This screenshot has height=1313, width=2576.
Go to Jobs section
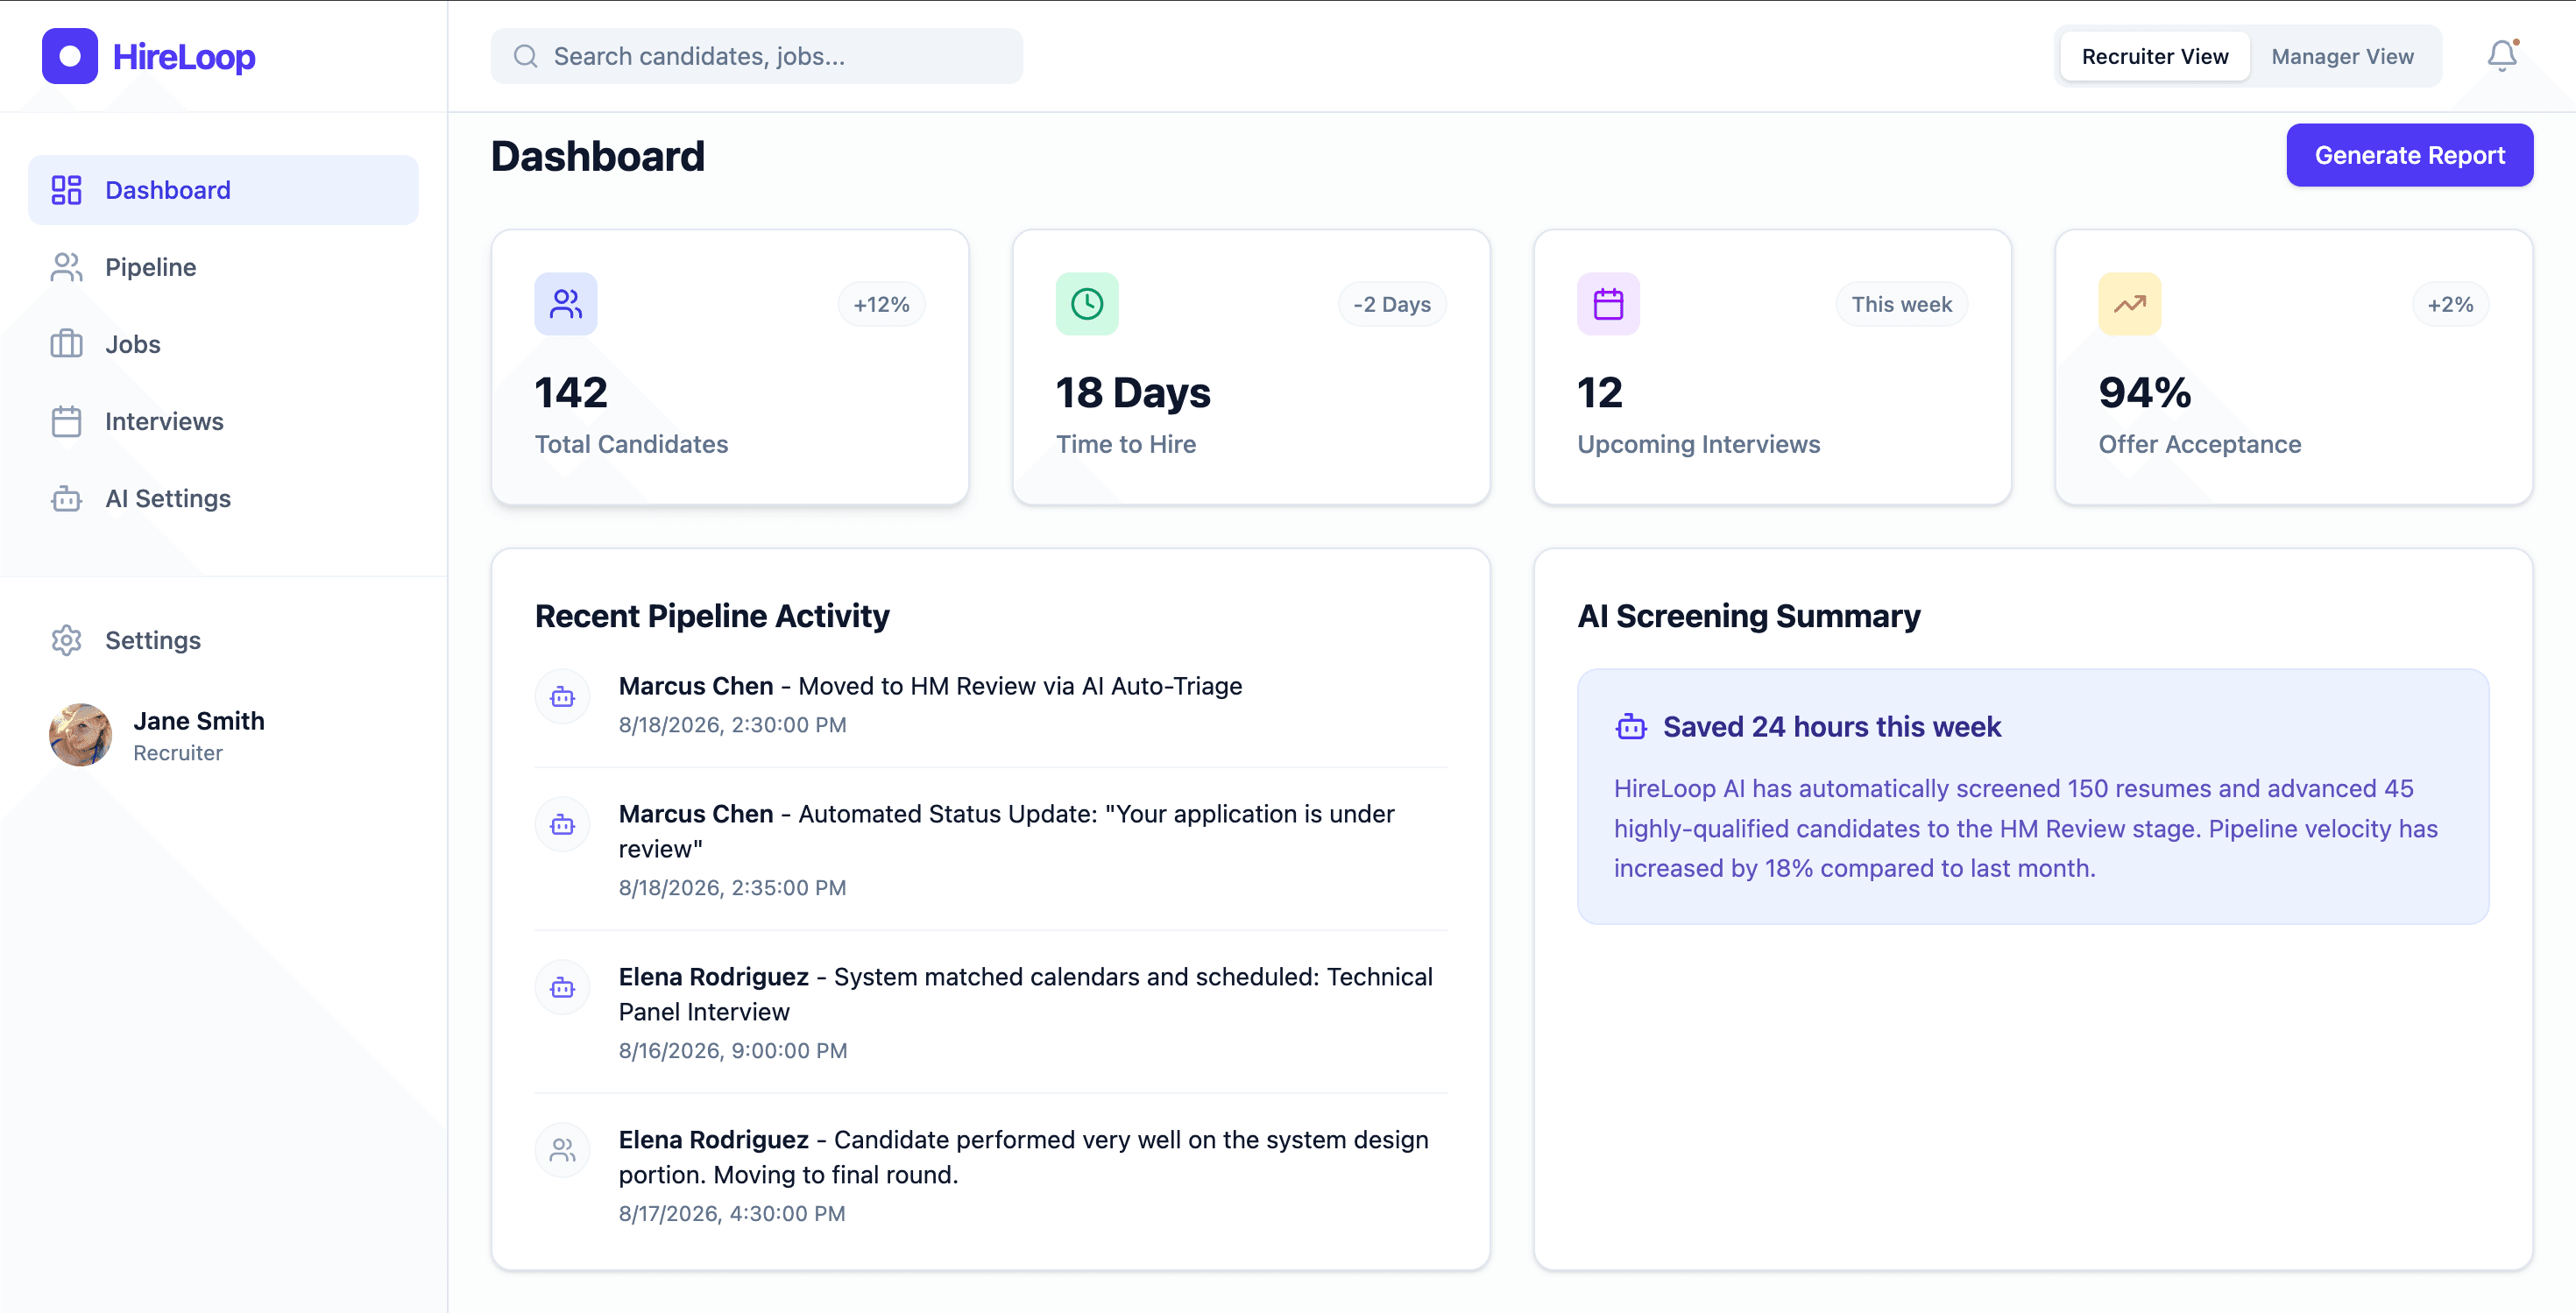pos(223,344)
